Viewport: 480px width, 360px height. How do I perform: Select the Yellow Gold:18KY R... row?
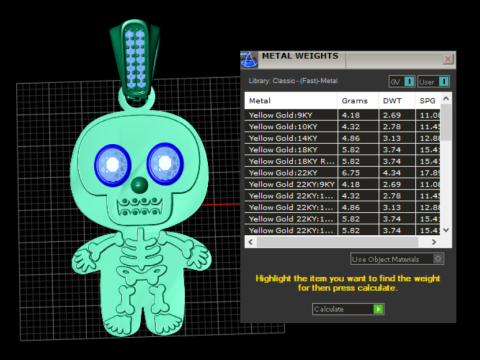342,161
